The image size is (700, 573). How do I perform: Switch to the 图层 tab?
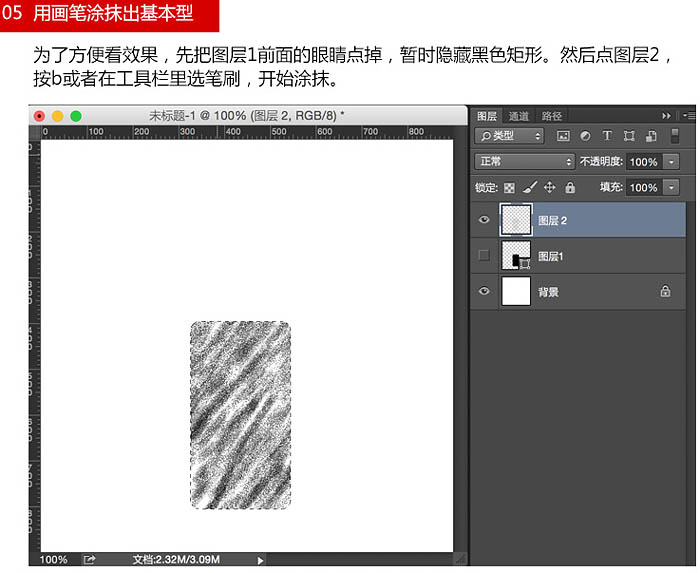click(x=487, y=116)
